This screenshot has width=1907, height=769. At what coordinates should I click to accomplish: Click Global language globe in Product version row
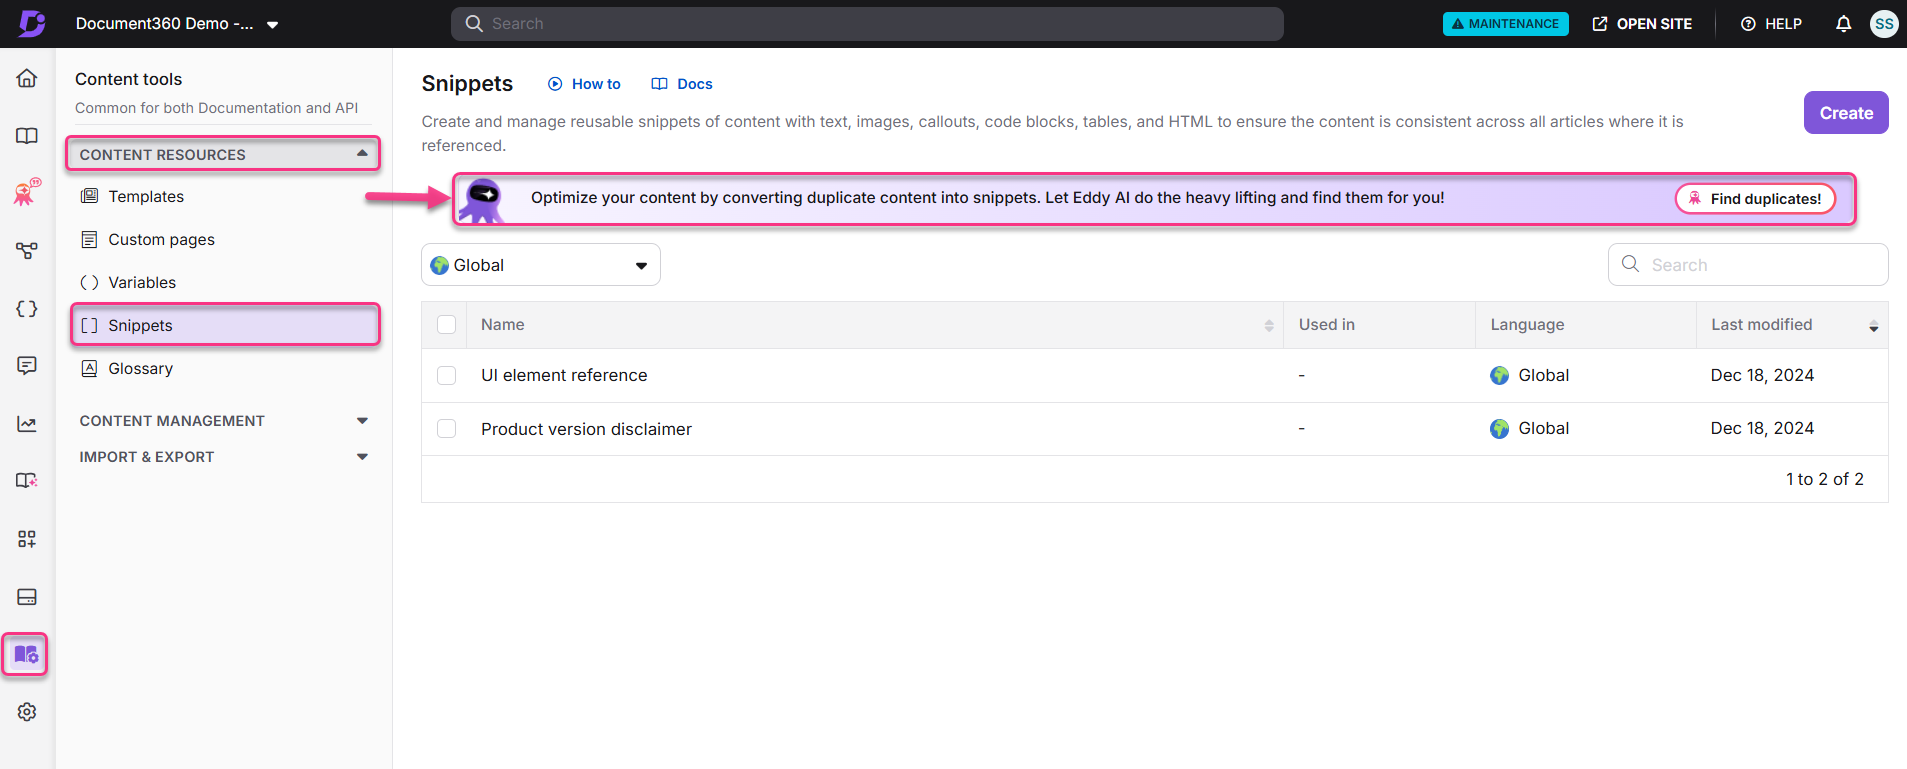(x=1499, y=428)
